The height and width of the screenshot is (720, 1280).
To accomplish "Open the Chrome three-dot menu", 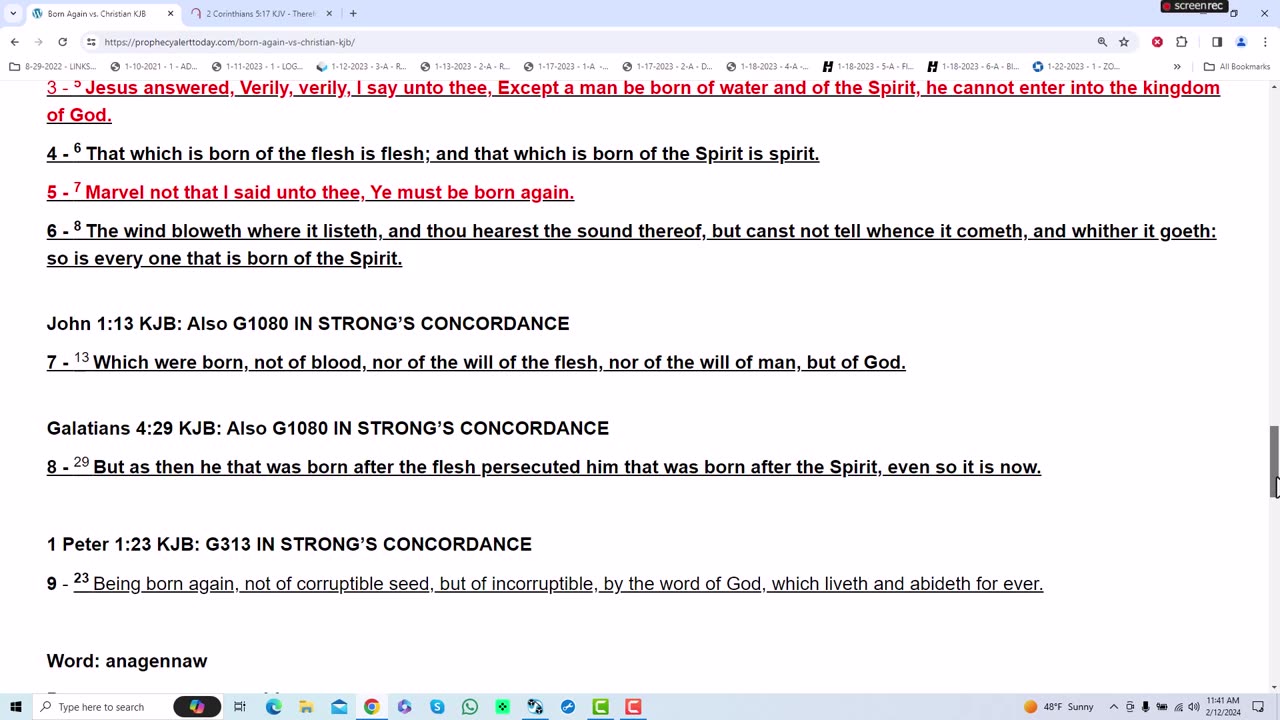I will [x=1265, y=42].
